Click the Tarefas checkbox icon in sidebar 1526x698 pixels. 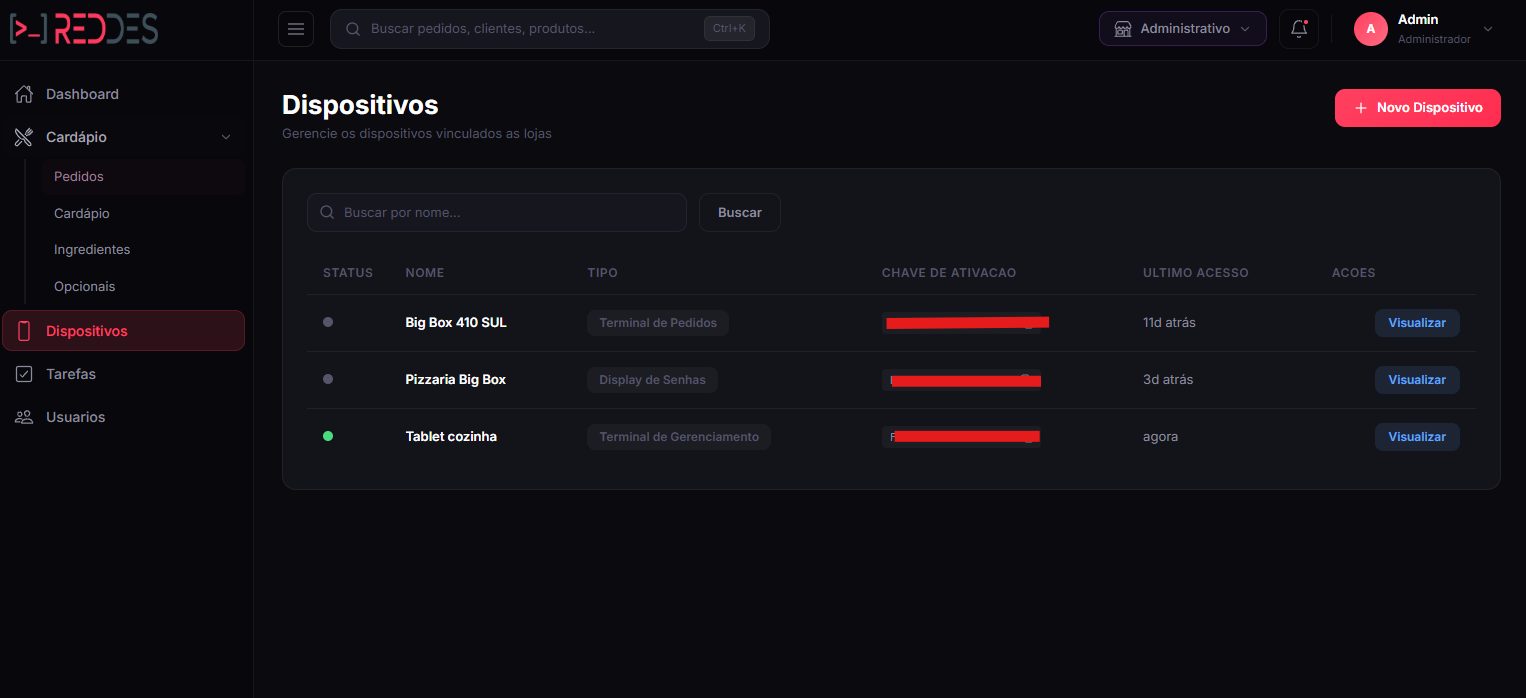coord(24,374)
